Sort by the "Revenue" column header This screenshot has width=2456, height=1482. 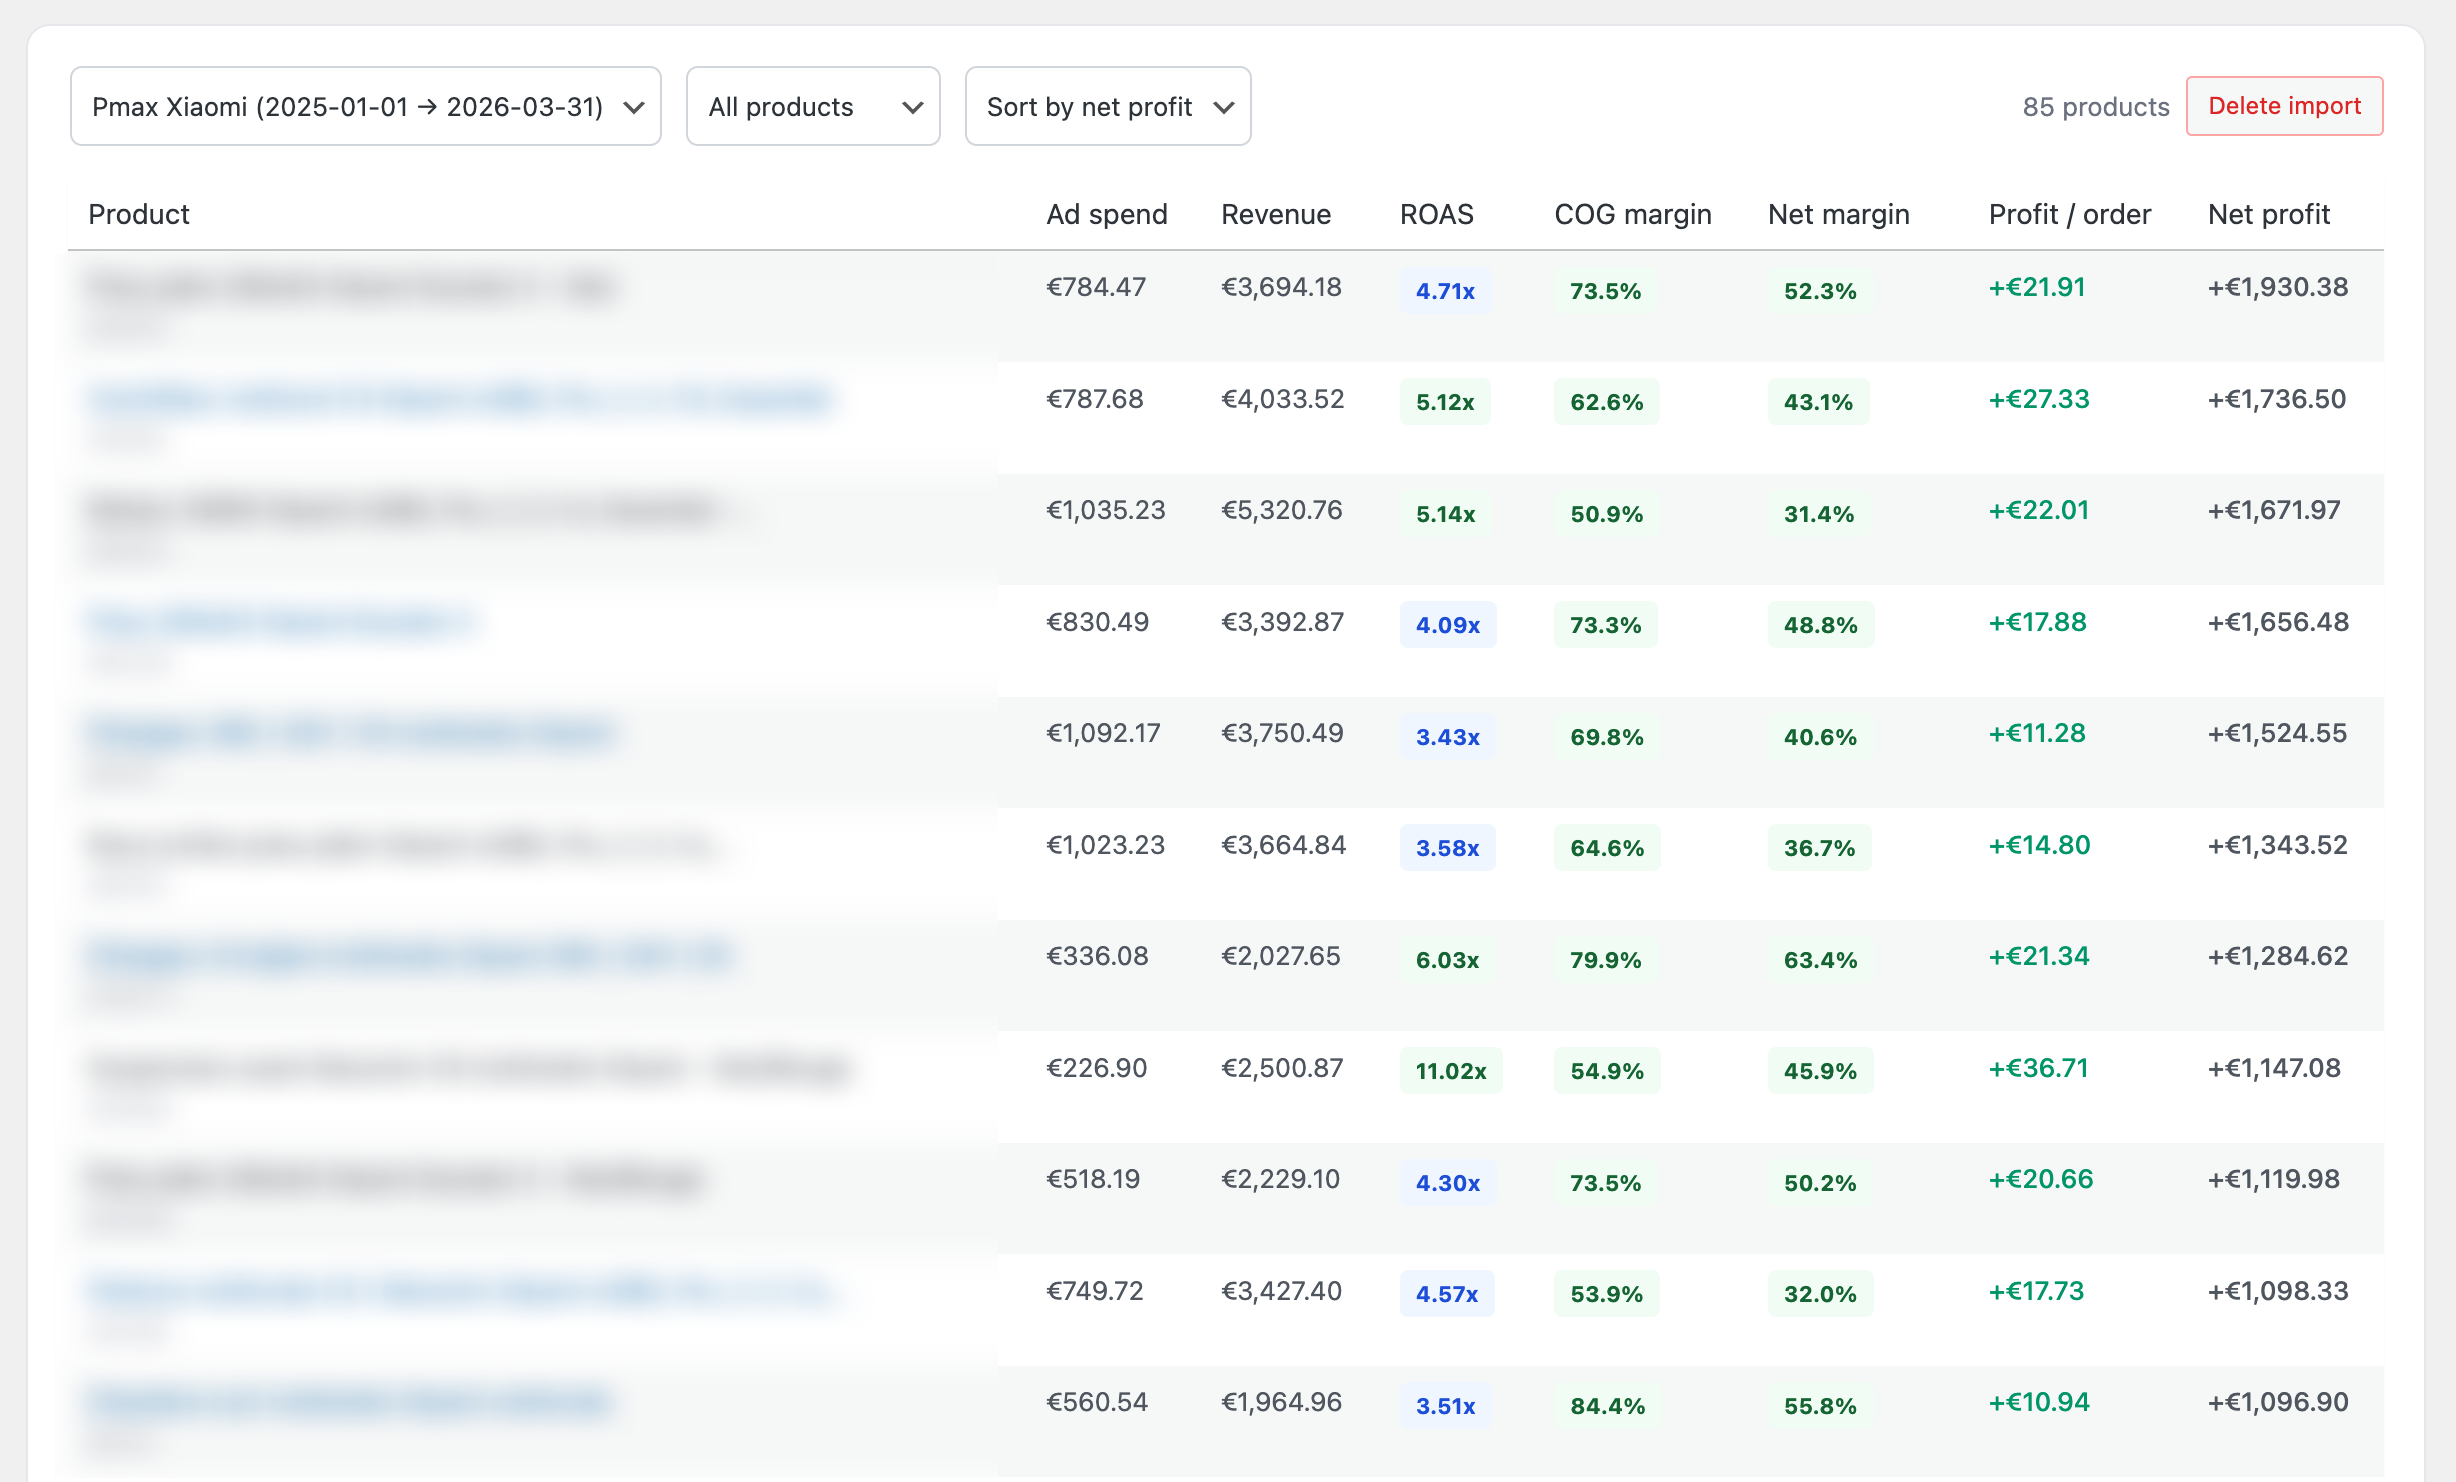[x=1276, y=214]
